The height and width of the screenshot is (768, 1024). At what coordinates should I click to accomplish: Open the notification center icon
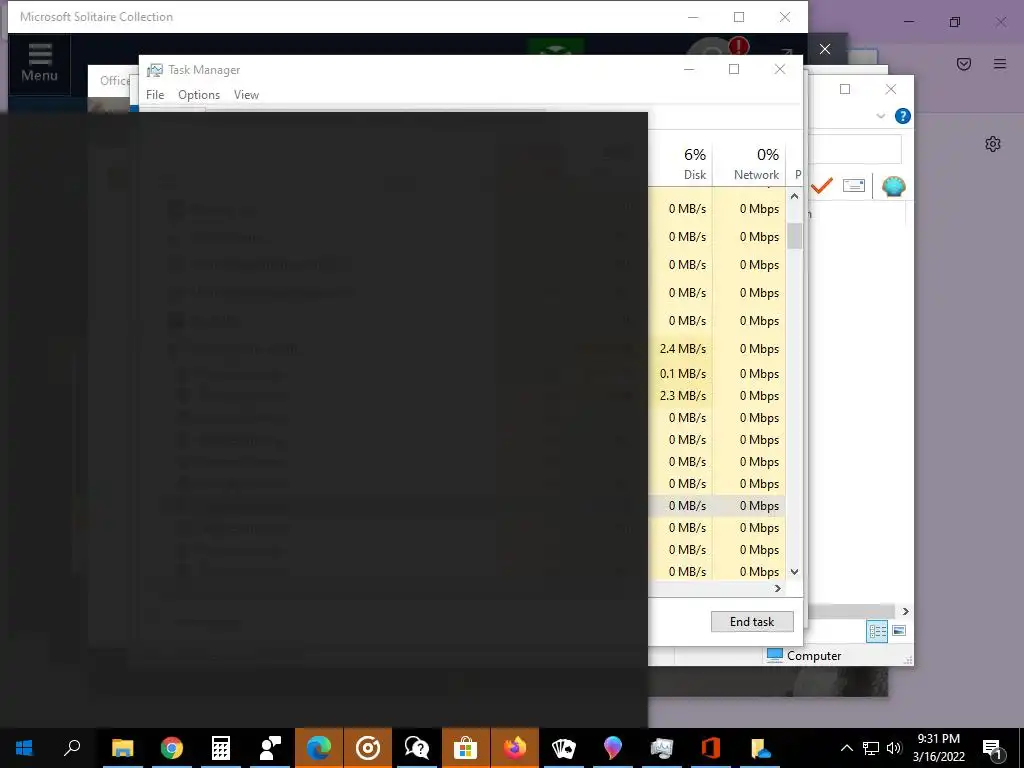click(x=993, y=748)
